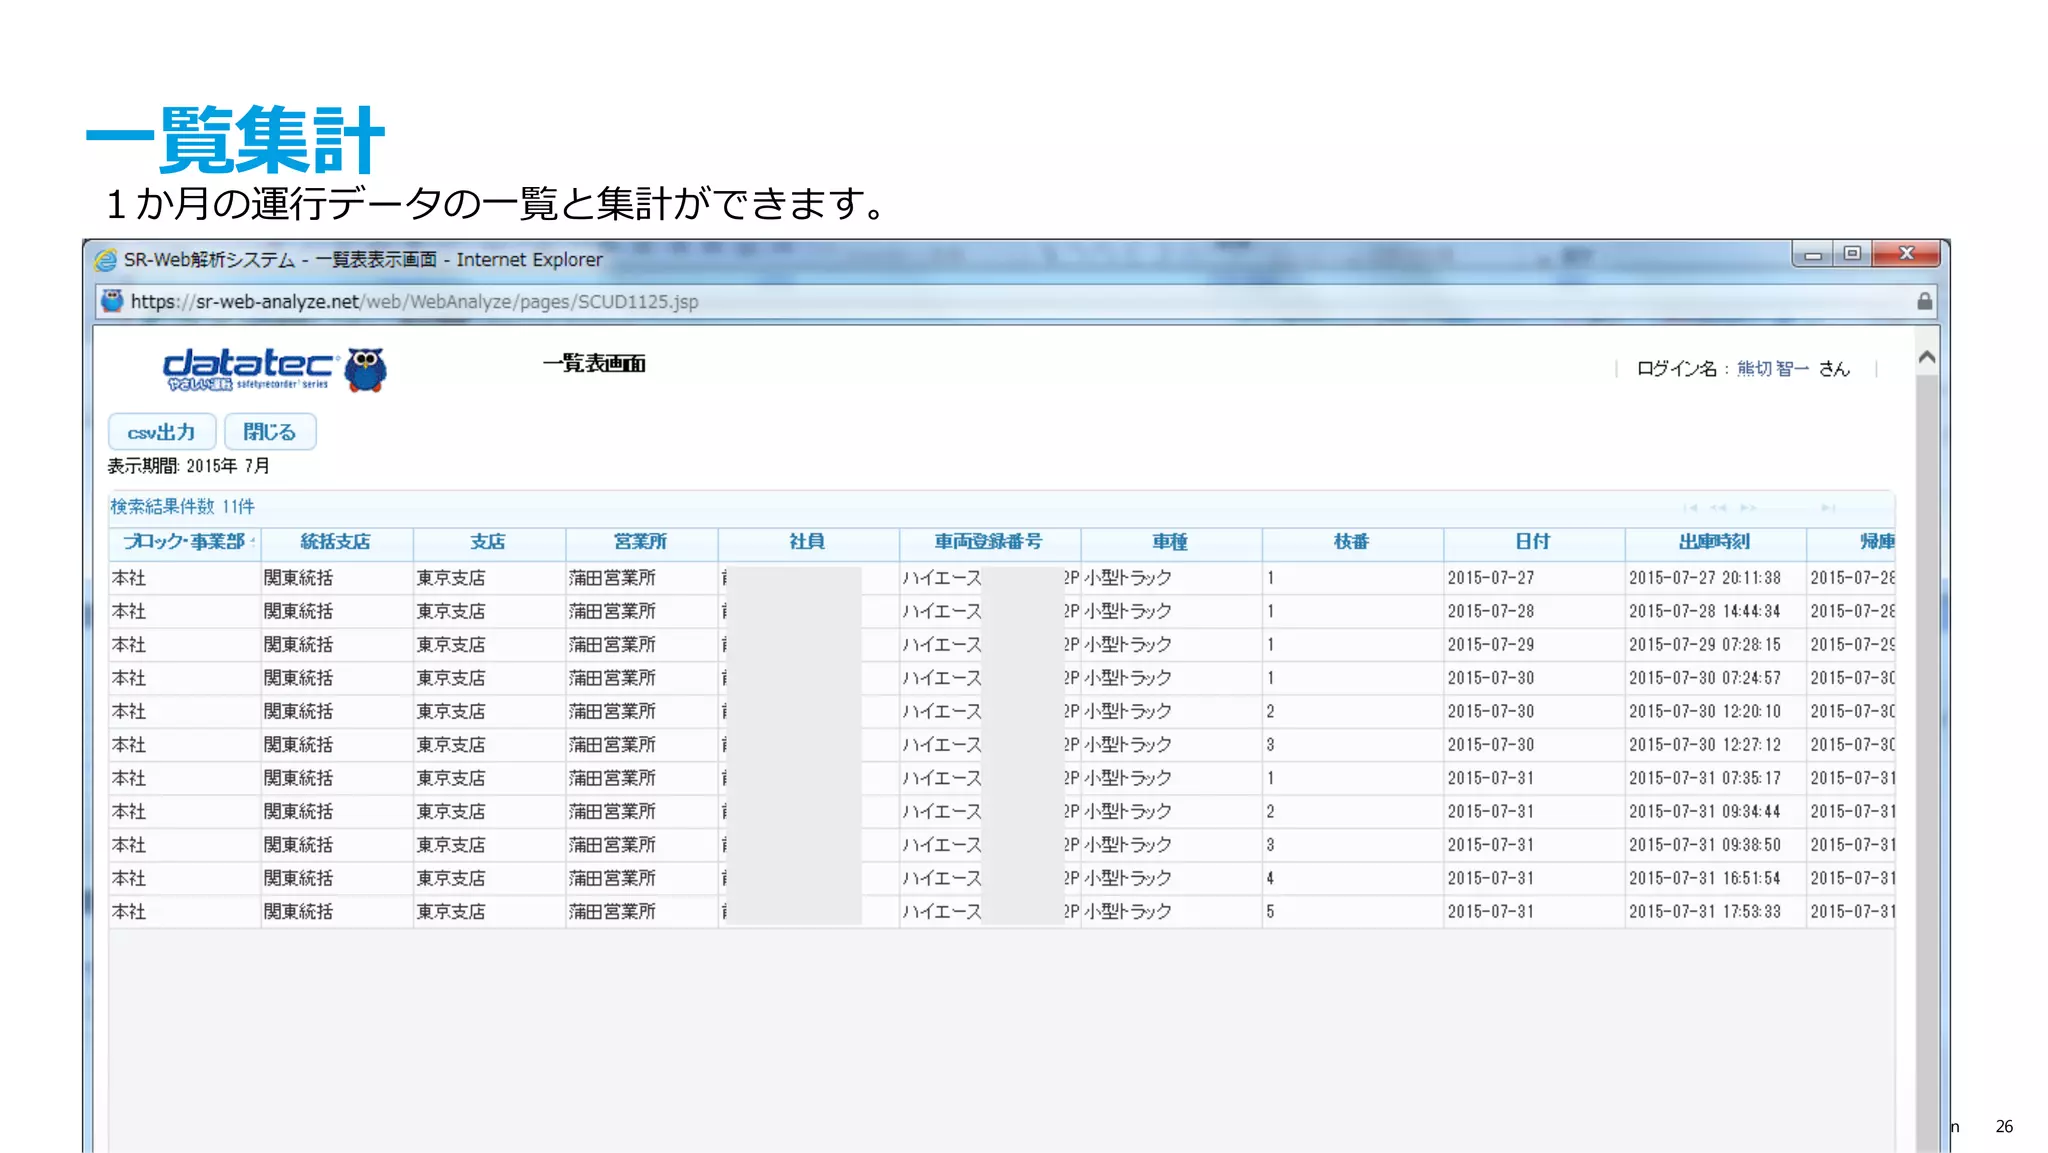Select row with 出庫時刻 2015-07-30 12:20:10
Viewport: 2048px width, 1153px height.
click(1001, 712)
